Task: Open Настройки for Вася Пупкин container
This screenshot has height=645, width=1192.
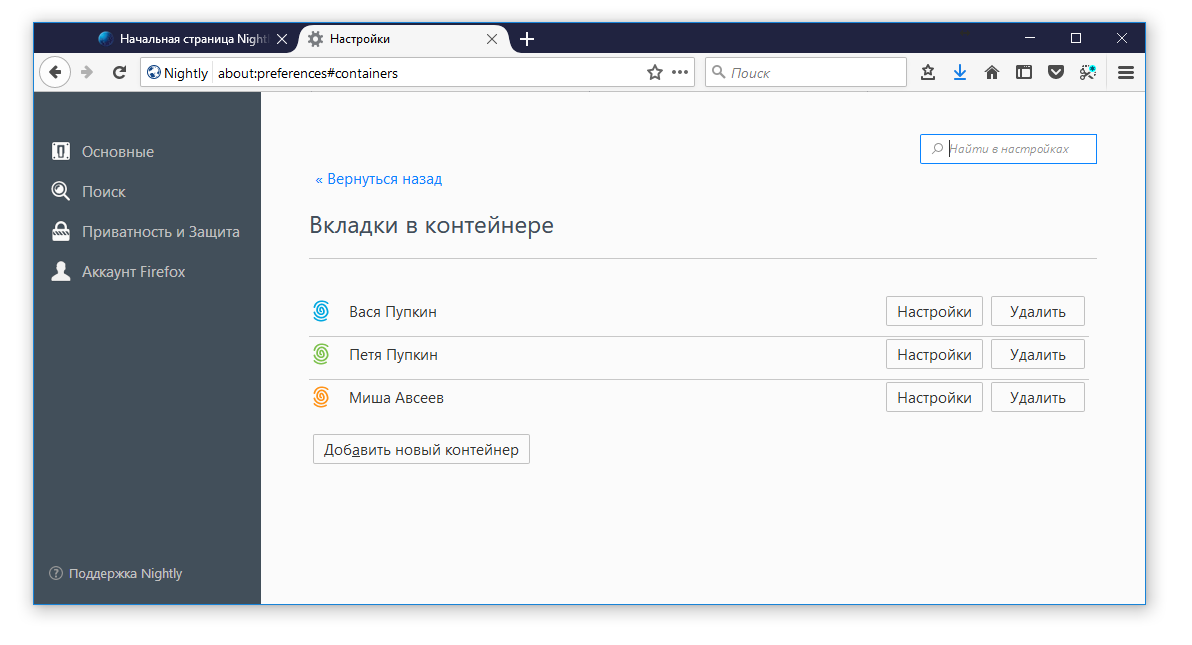Action: [x=934, y=312]
